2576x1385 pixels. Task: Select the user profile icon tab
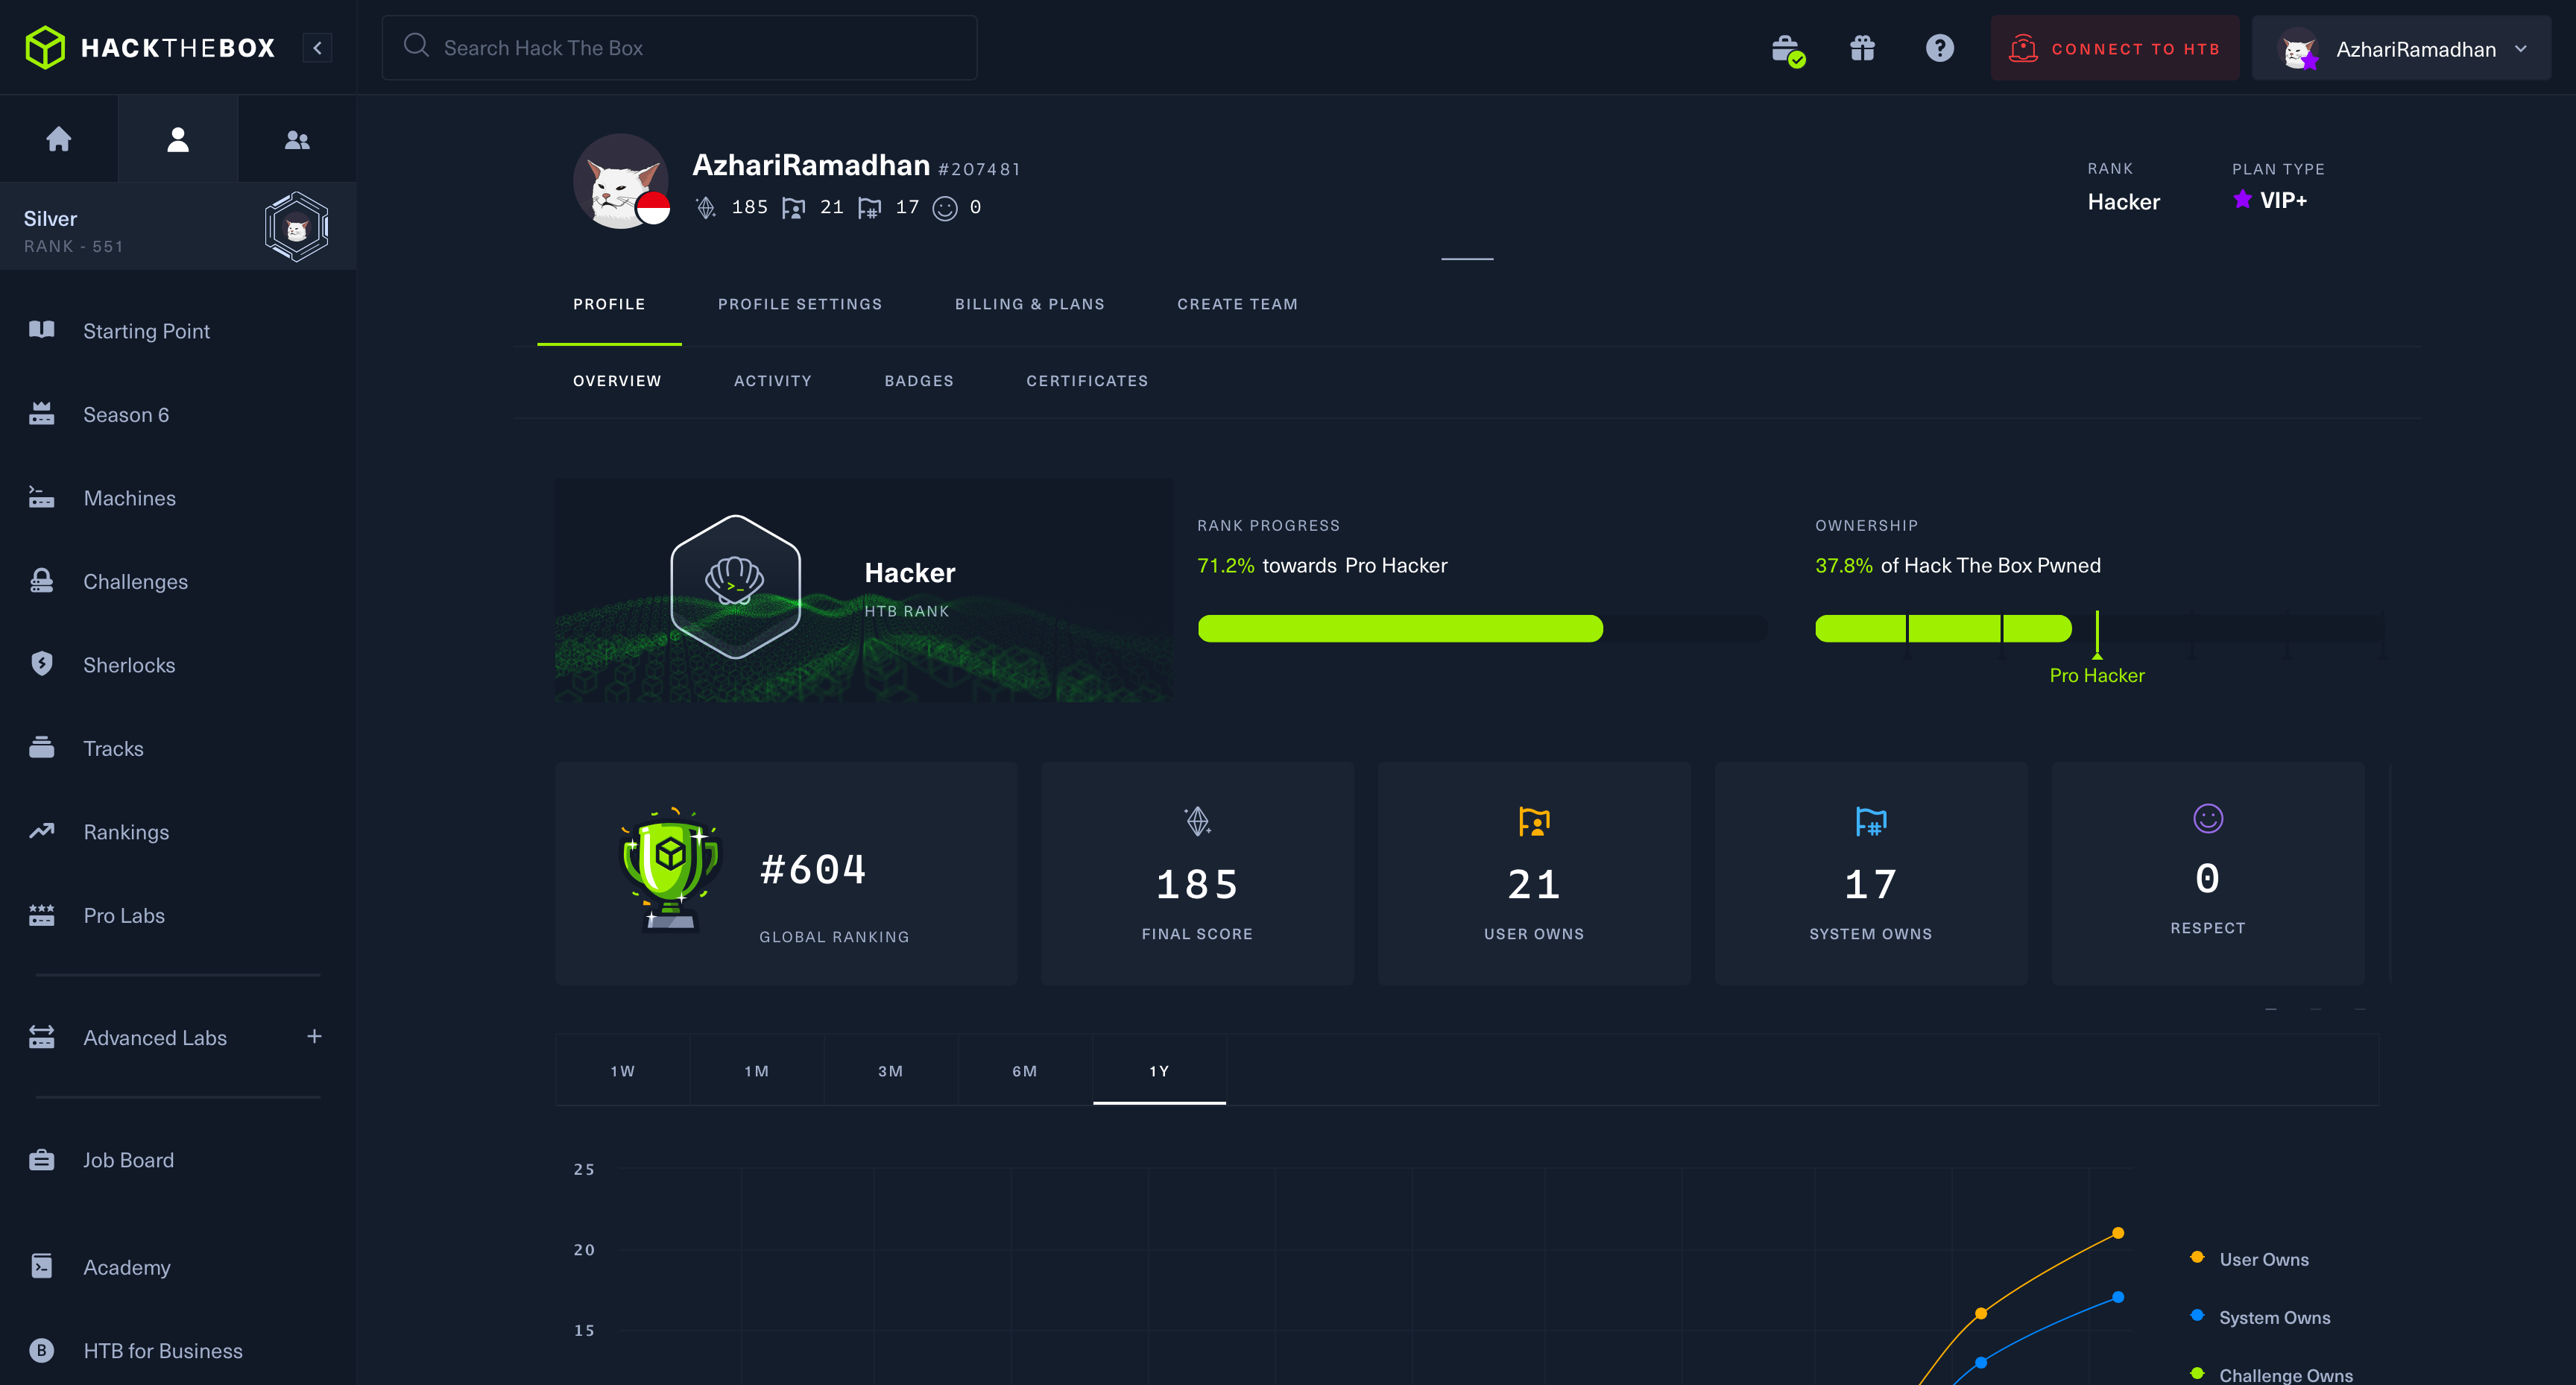click(178, 138)
